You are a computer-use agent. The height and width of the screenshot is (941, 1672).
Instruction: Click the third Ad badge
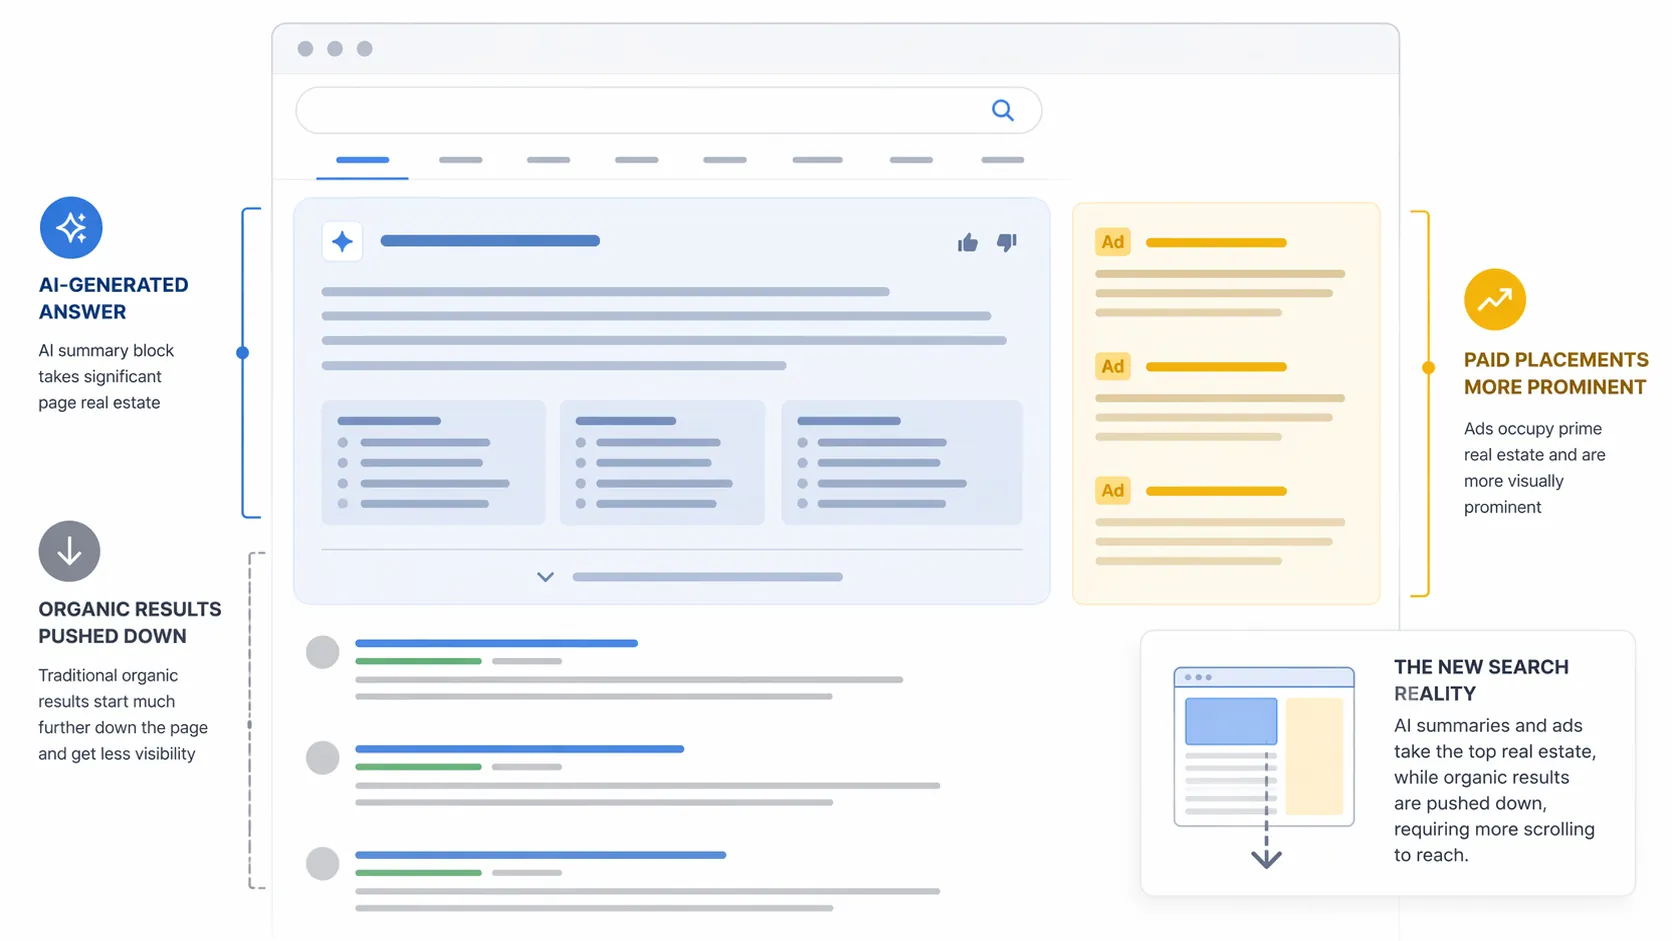click(1113, 490)
